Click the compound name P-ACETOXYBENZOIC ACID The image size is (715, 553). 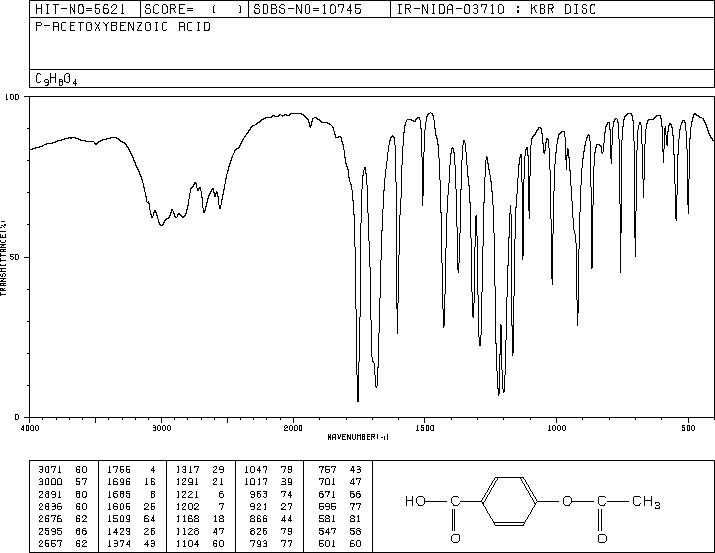pyautogui.click(x=123, y=27)
